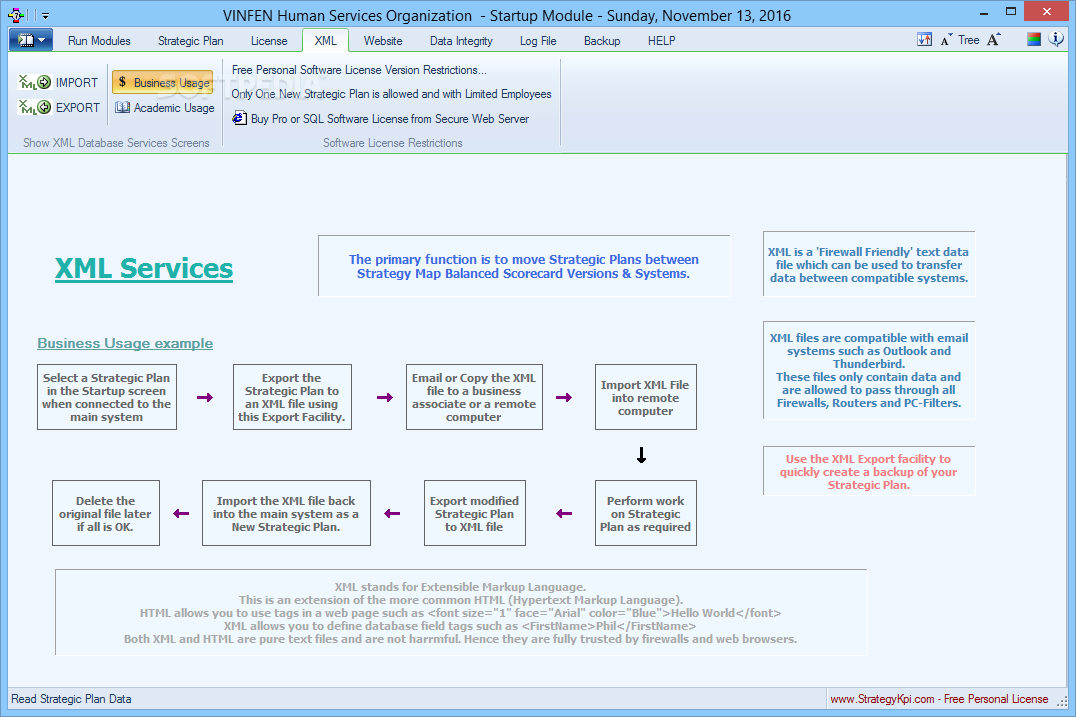Open the quick access toolbar customize arrow
This screenshot has height=717, width=1076.
46,15
